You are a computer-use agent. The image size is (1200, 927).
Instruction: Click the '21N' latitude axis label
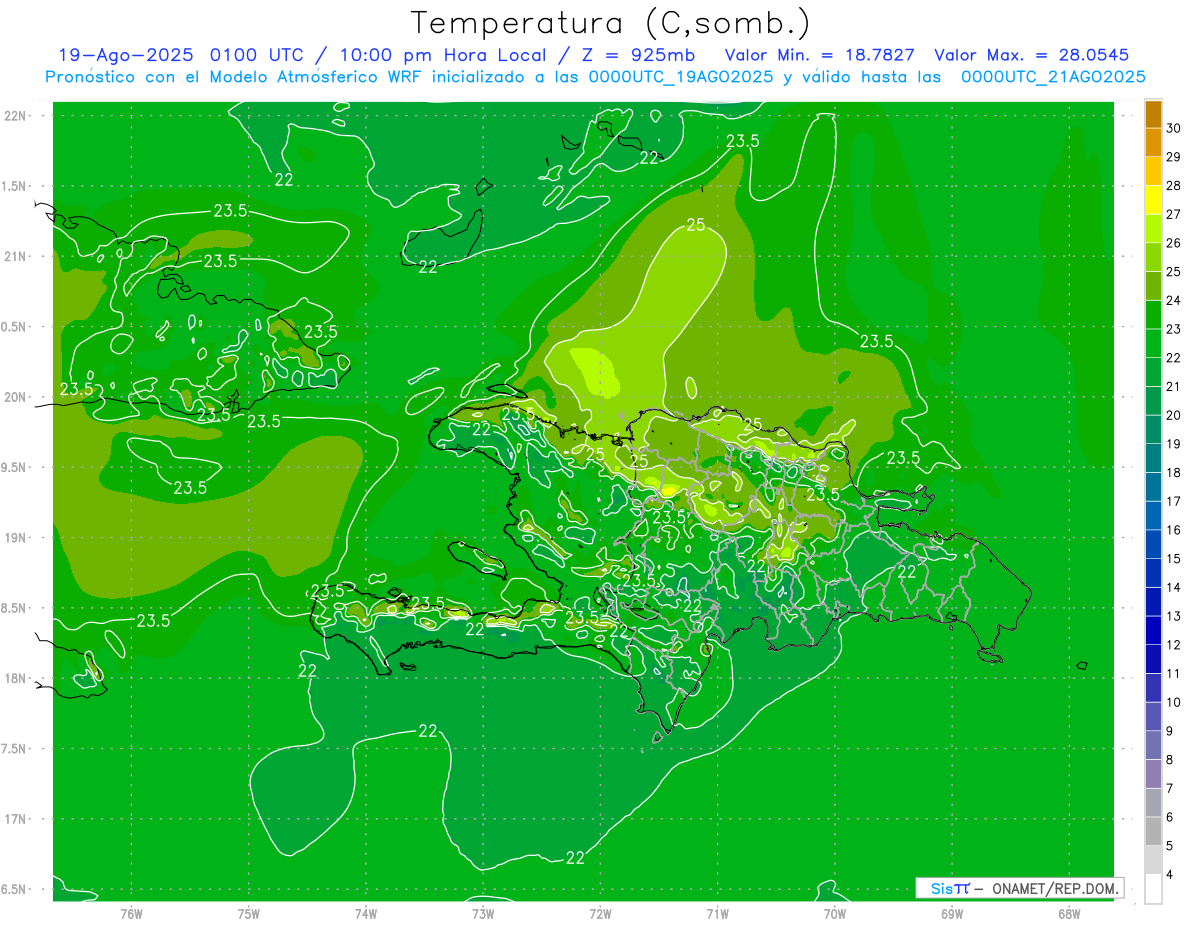click(x=15, y=256)
